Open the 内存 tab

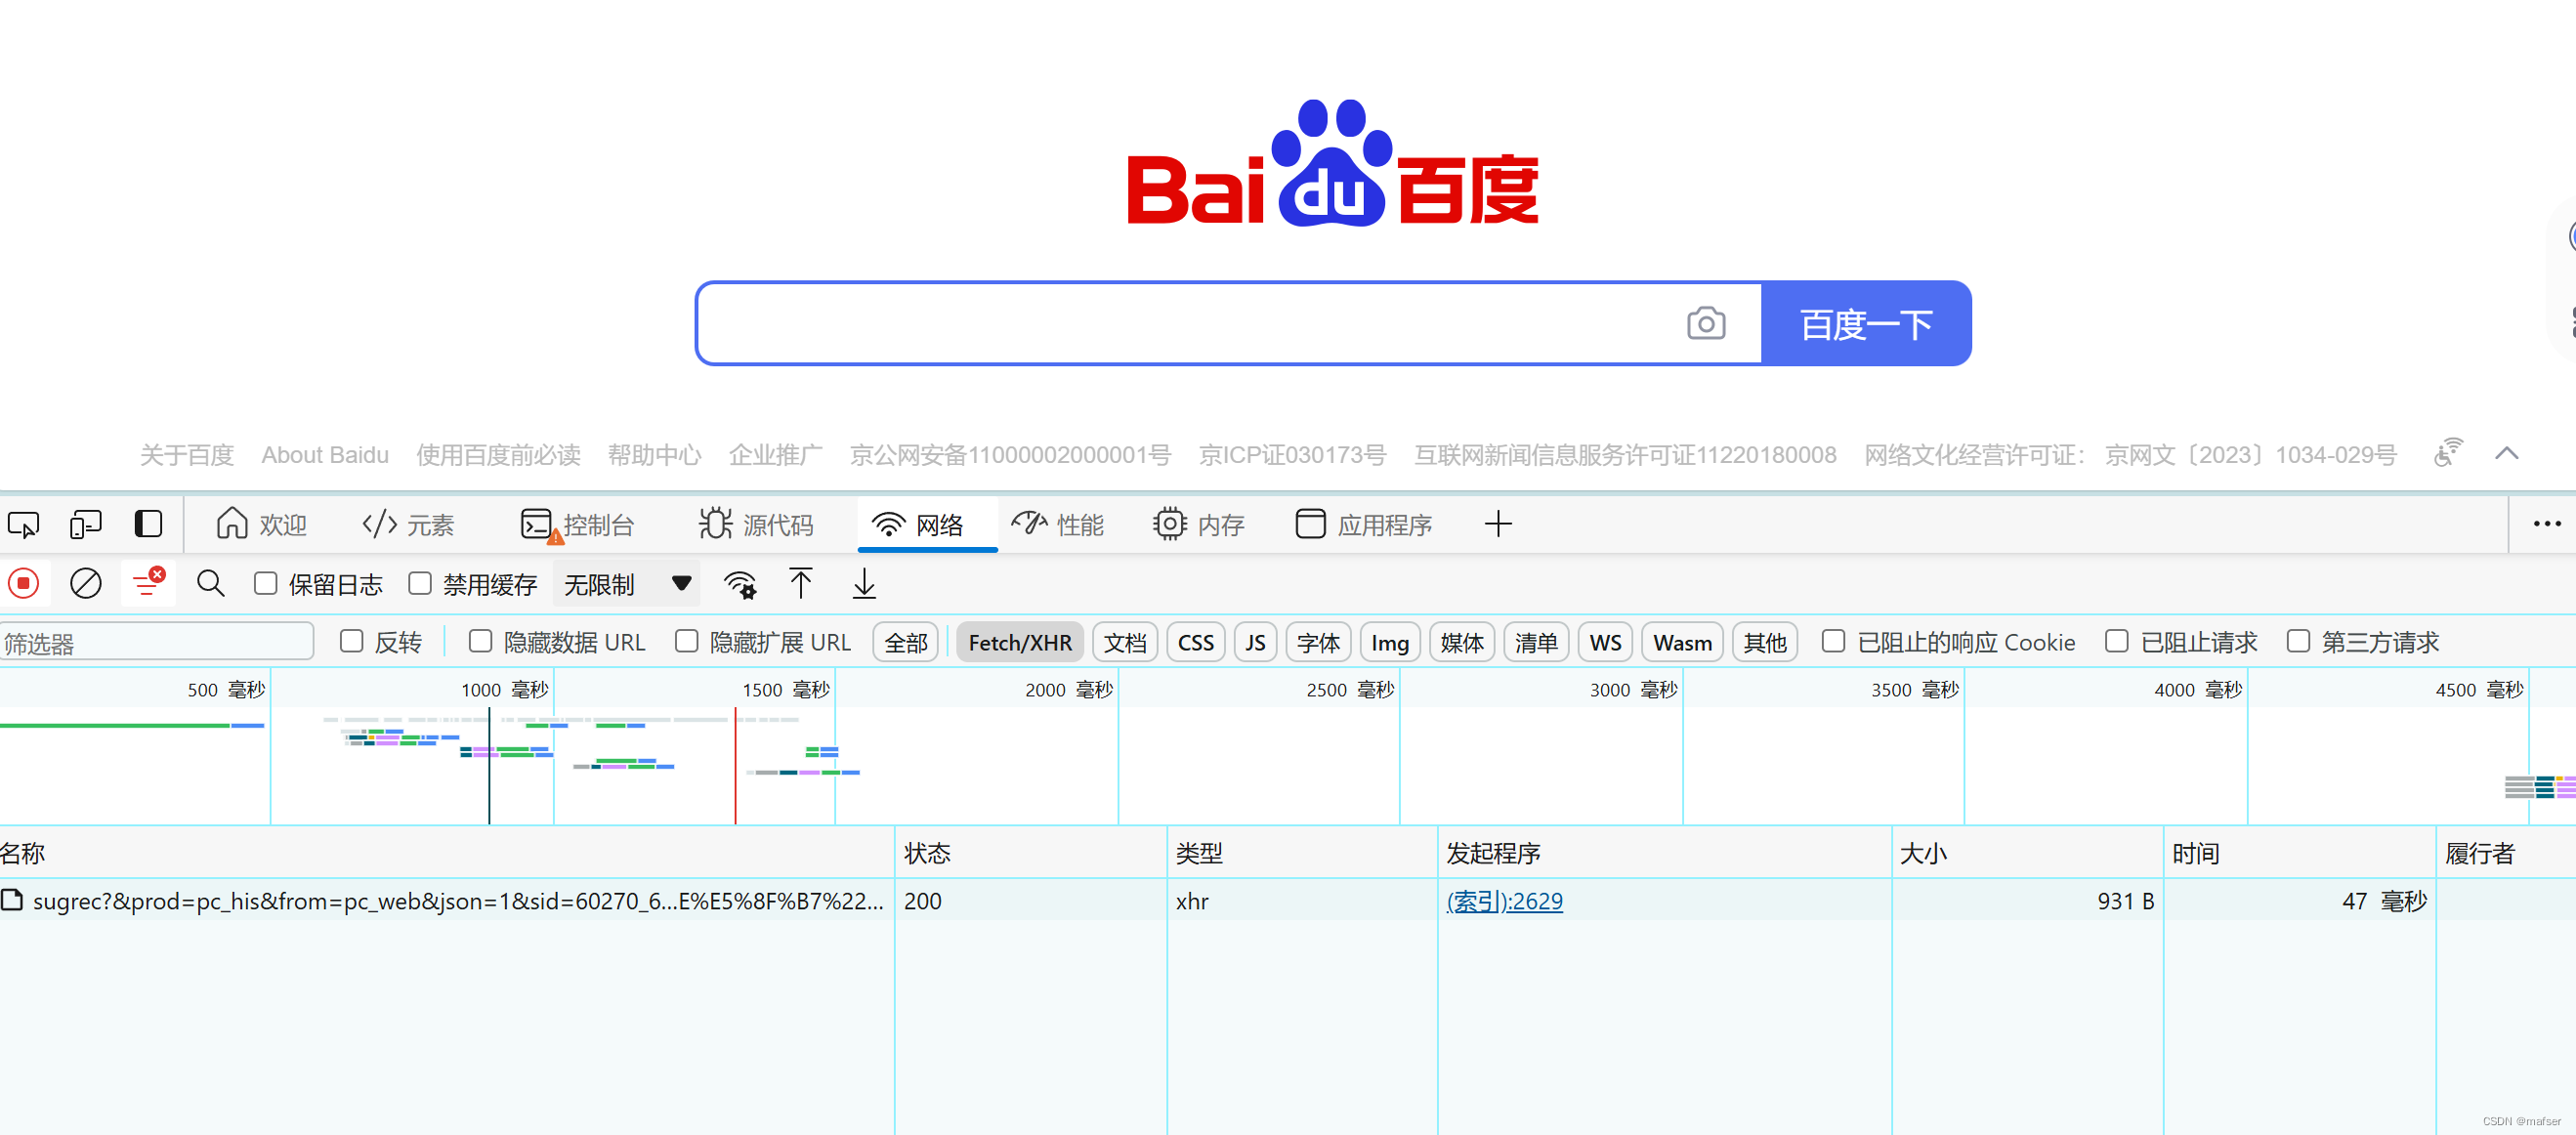1199,524
